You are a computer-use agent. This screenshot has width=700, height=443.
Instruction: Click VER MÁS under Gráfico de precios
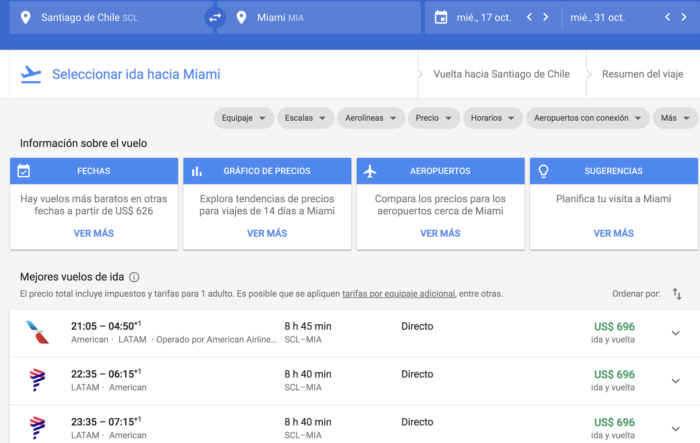(x=267, y=233)
